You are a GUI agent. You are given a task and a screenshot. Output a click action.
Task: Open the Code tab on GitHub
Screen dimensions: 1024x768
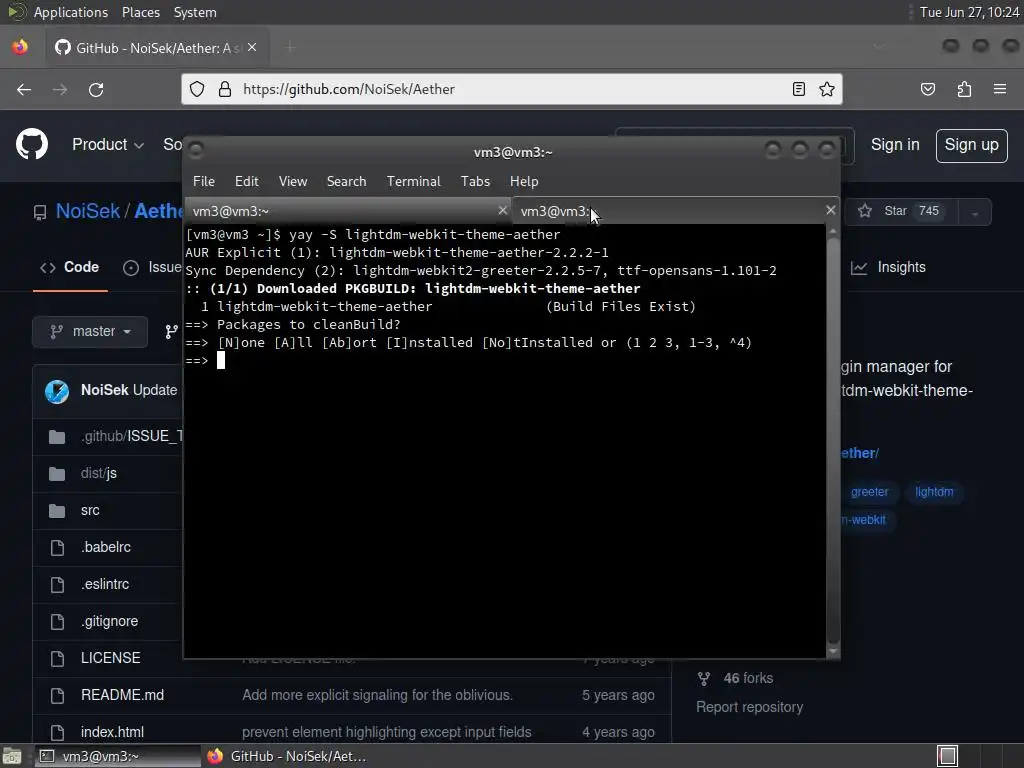tap(70, 267)
